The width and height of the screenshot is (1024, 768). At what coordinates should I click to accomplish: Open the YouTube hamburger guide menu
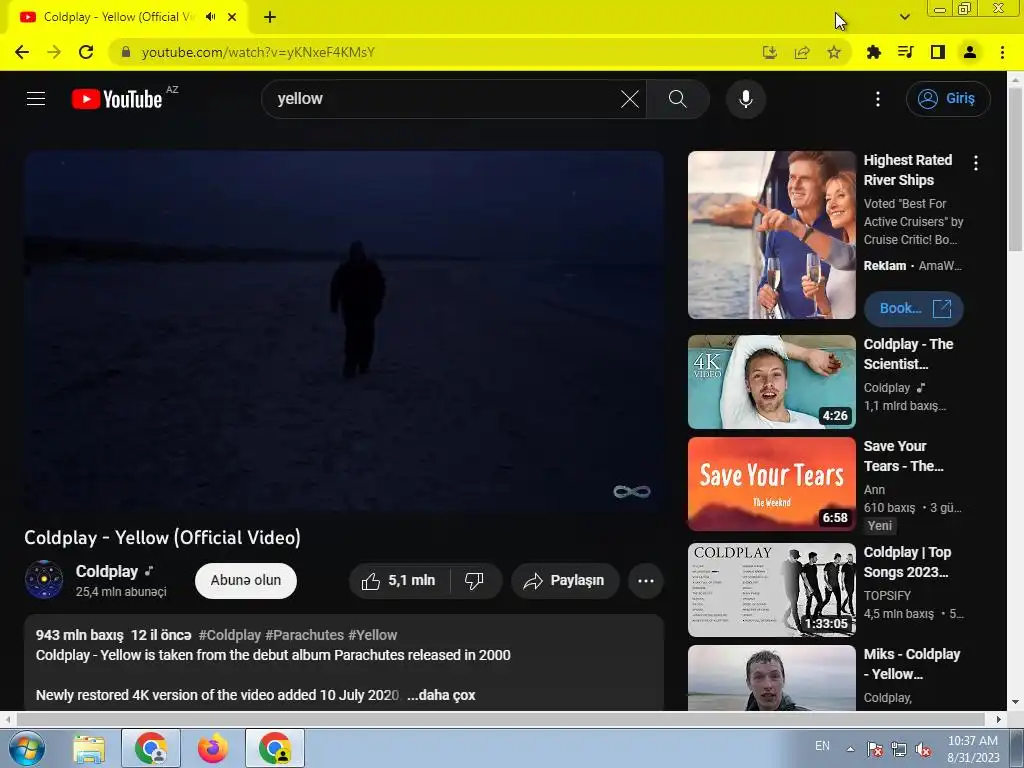point(36,99)
